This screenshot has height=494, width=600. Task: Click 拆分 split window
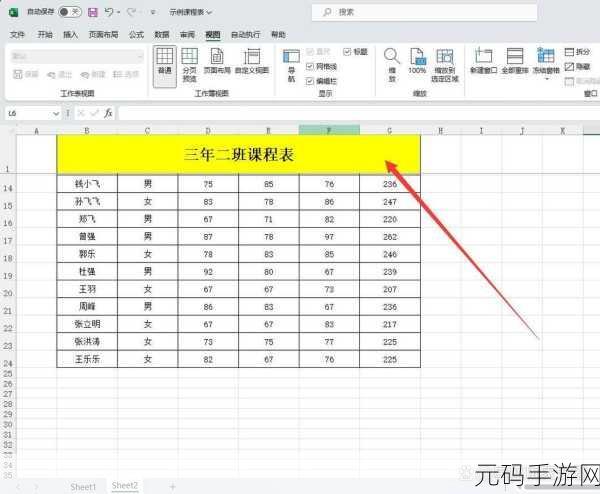pyautogui.click(x=577, y=52)
